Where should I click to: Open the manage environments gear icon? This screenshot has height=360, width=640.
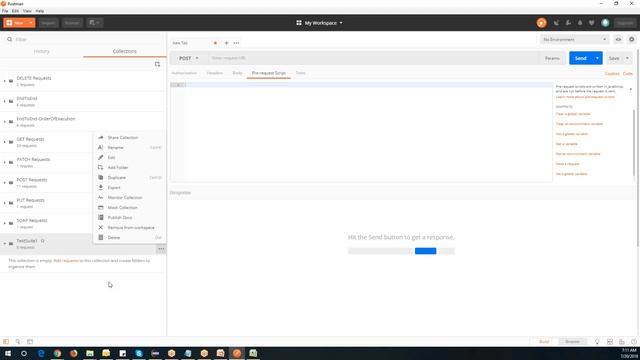pyautogui.click(x=631, y=40)
